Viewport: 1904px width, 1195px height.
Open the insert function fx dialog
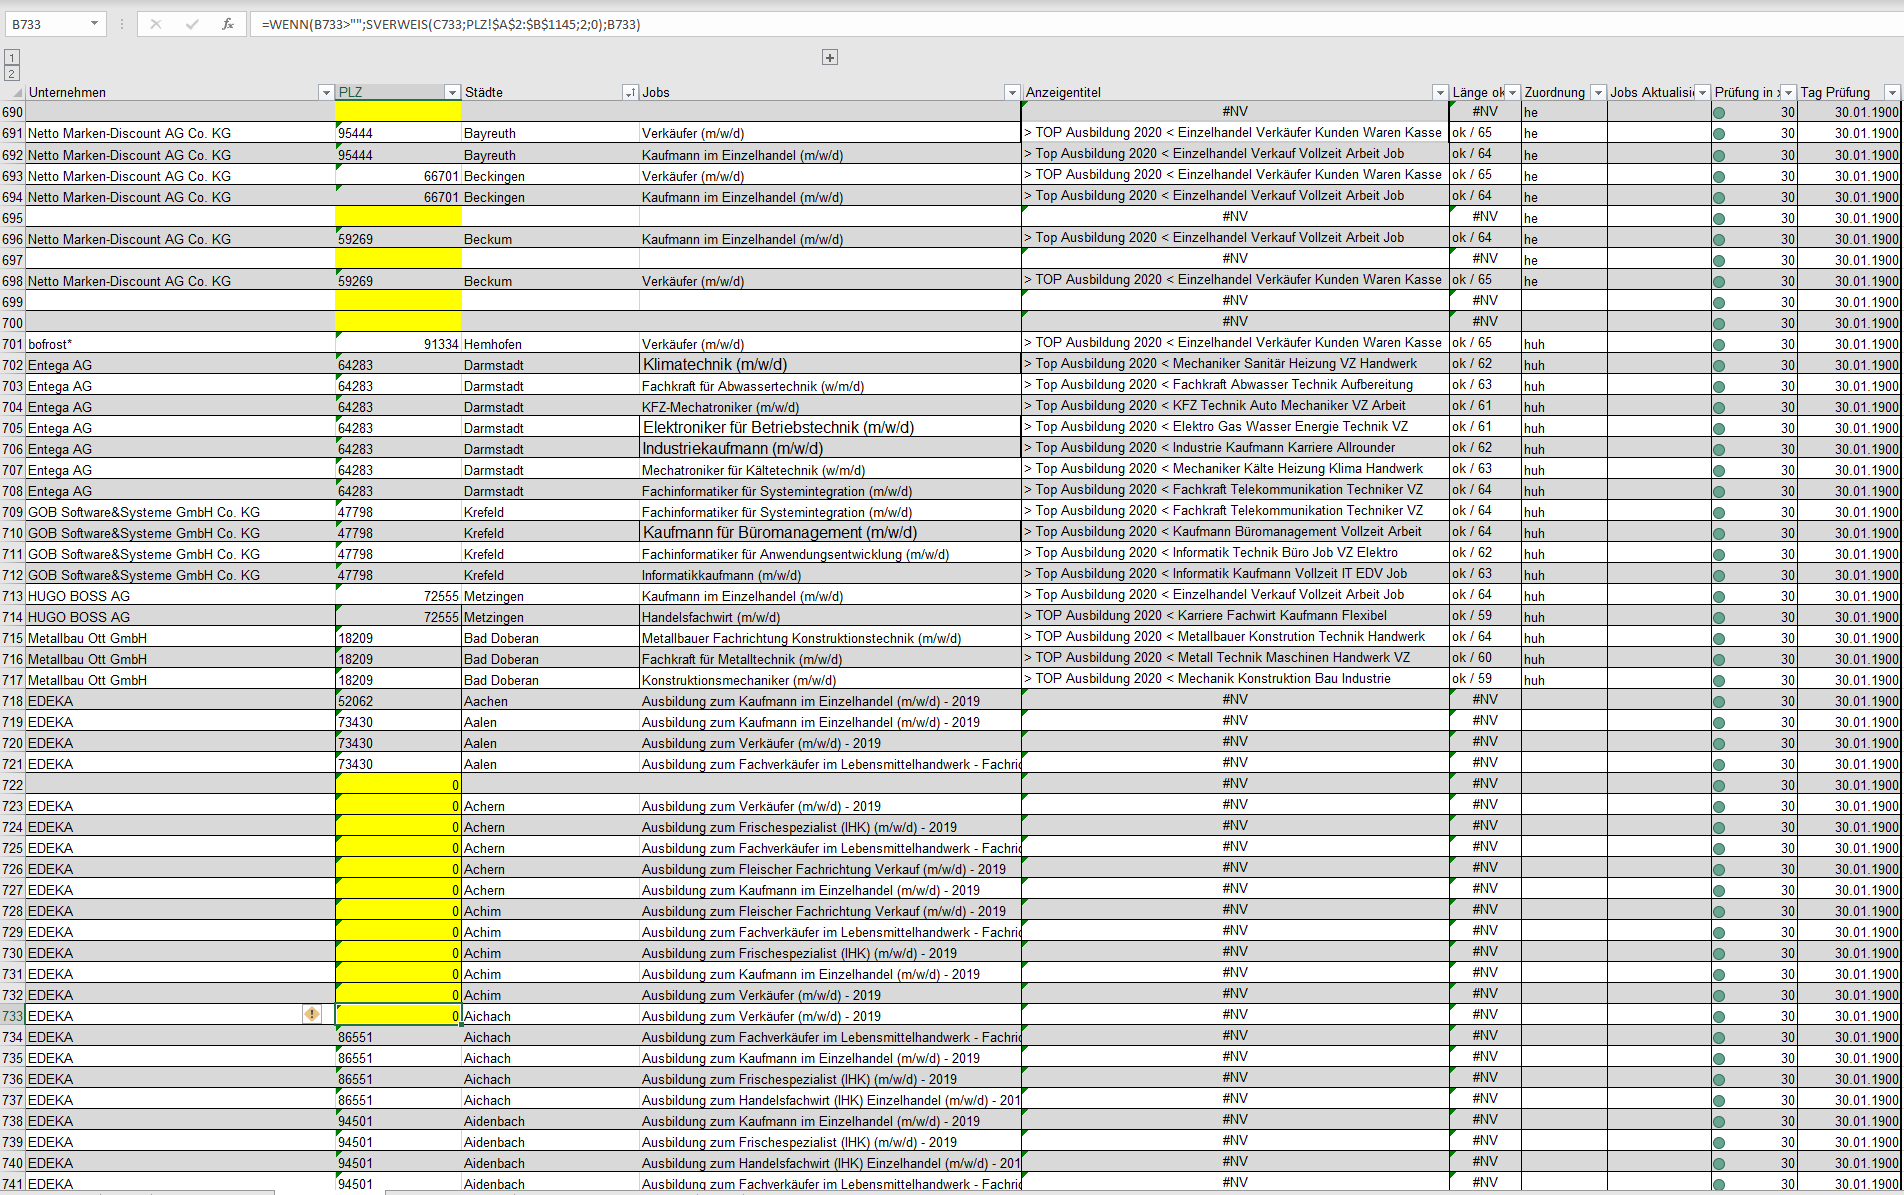(228, 24)
